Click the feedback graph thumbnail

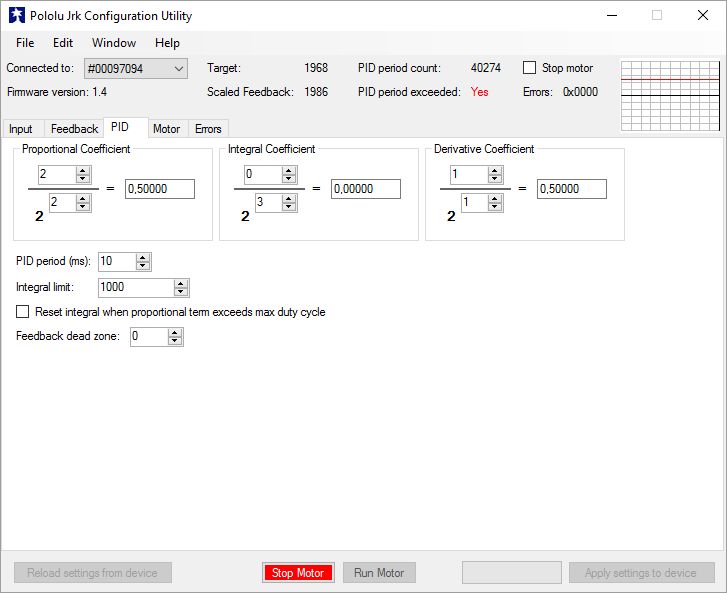[670, 95]
